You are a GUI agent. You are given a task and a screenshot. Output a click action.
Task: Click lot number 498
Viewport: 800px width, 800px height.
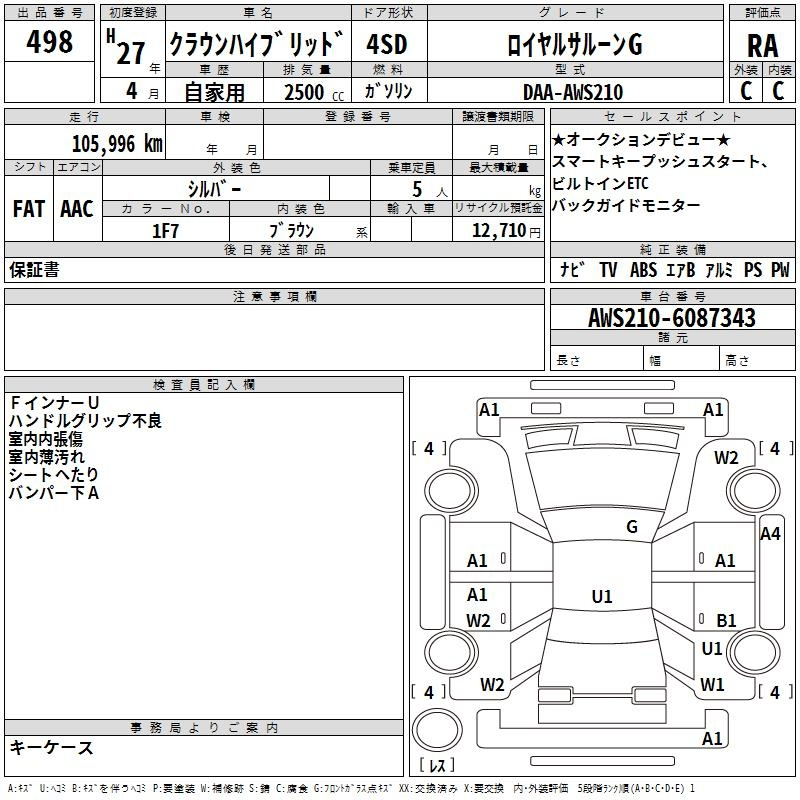point(50,42)
